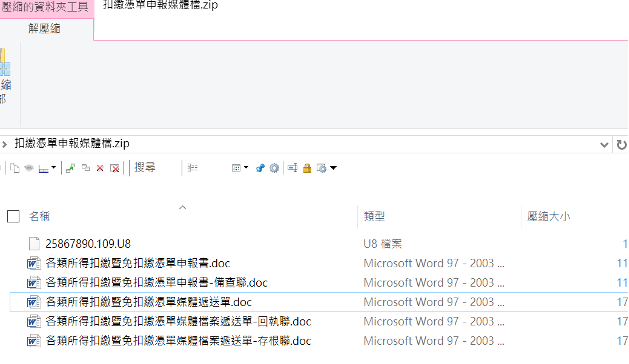Click the red X delete icon
This screenshot has height=364, width=629.
pos(100,169)
